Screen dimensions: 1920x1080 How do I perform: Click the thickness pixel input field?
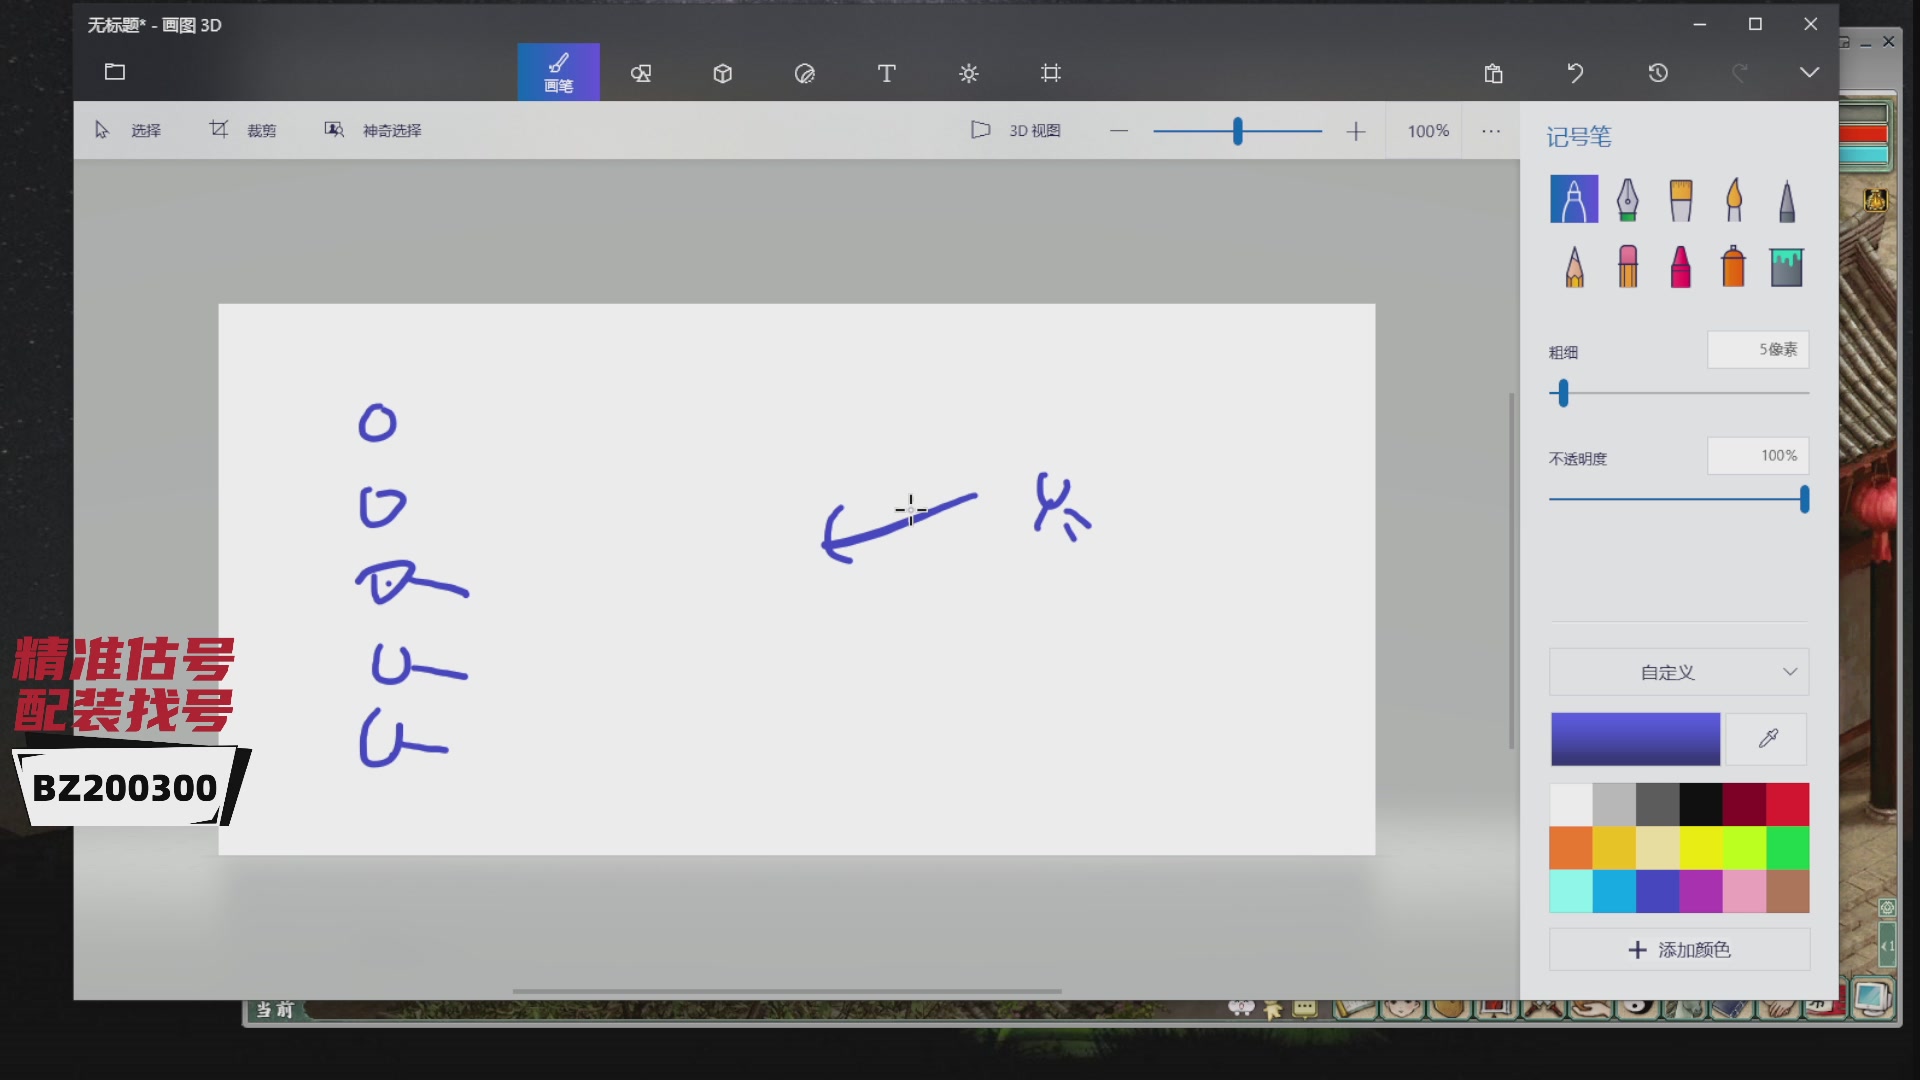click(1757, 350)
